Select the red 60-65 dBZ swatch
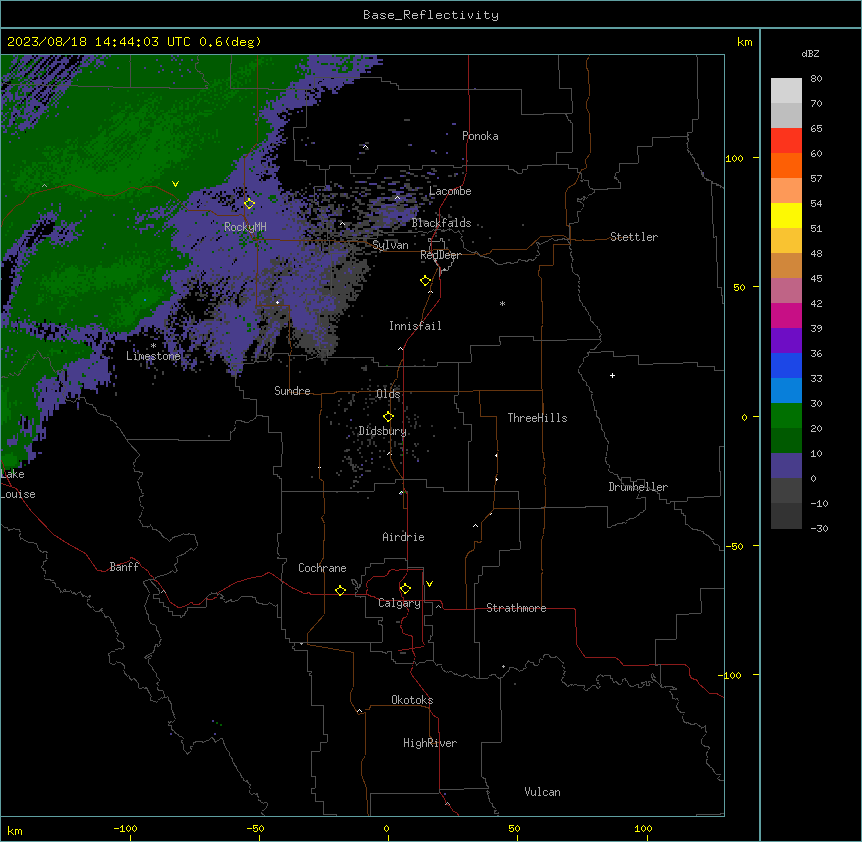Viewport: 862px width, 842px height. pos(786,141)
